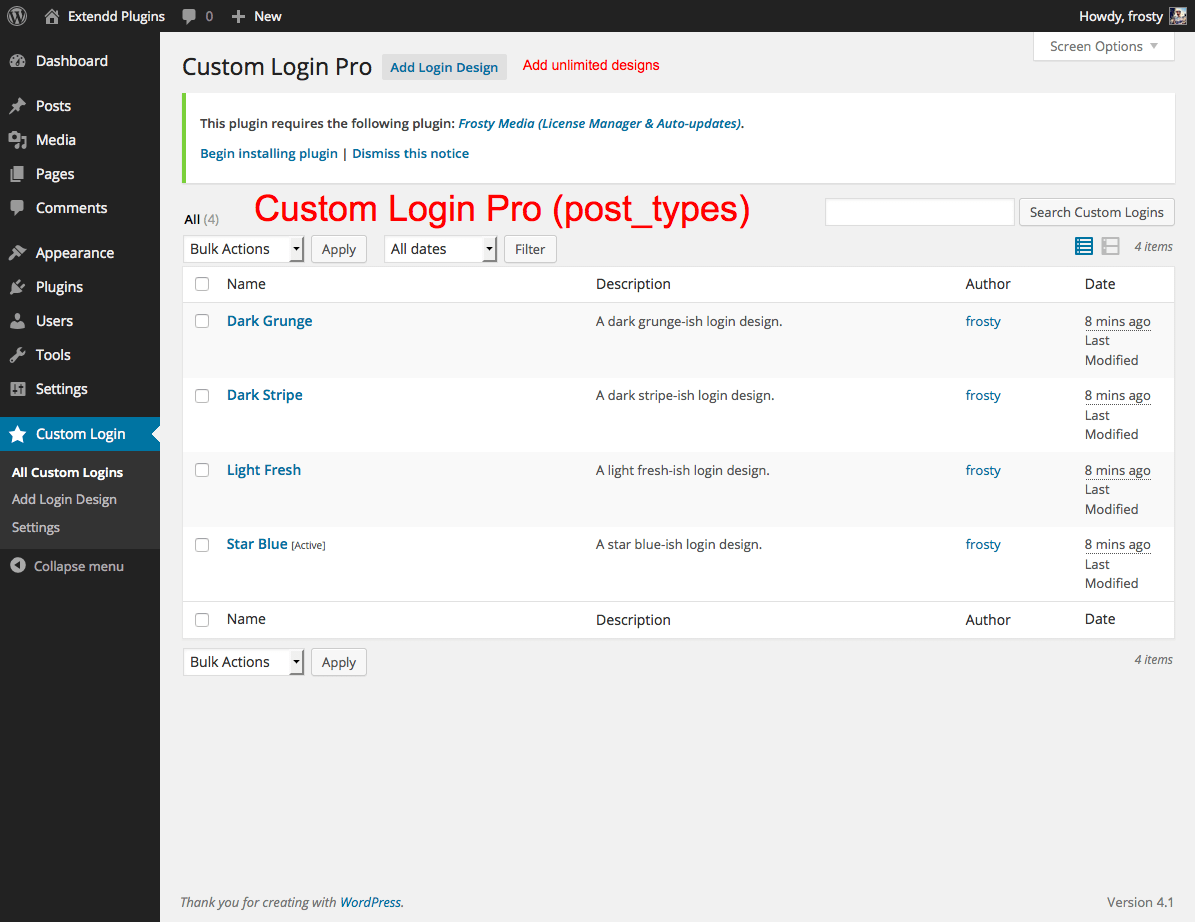Check the Light Fresh row checkbox
The height and width of the screenshot is (922, 1195).
click(202, 470)
